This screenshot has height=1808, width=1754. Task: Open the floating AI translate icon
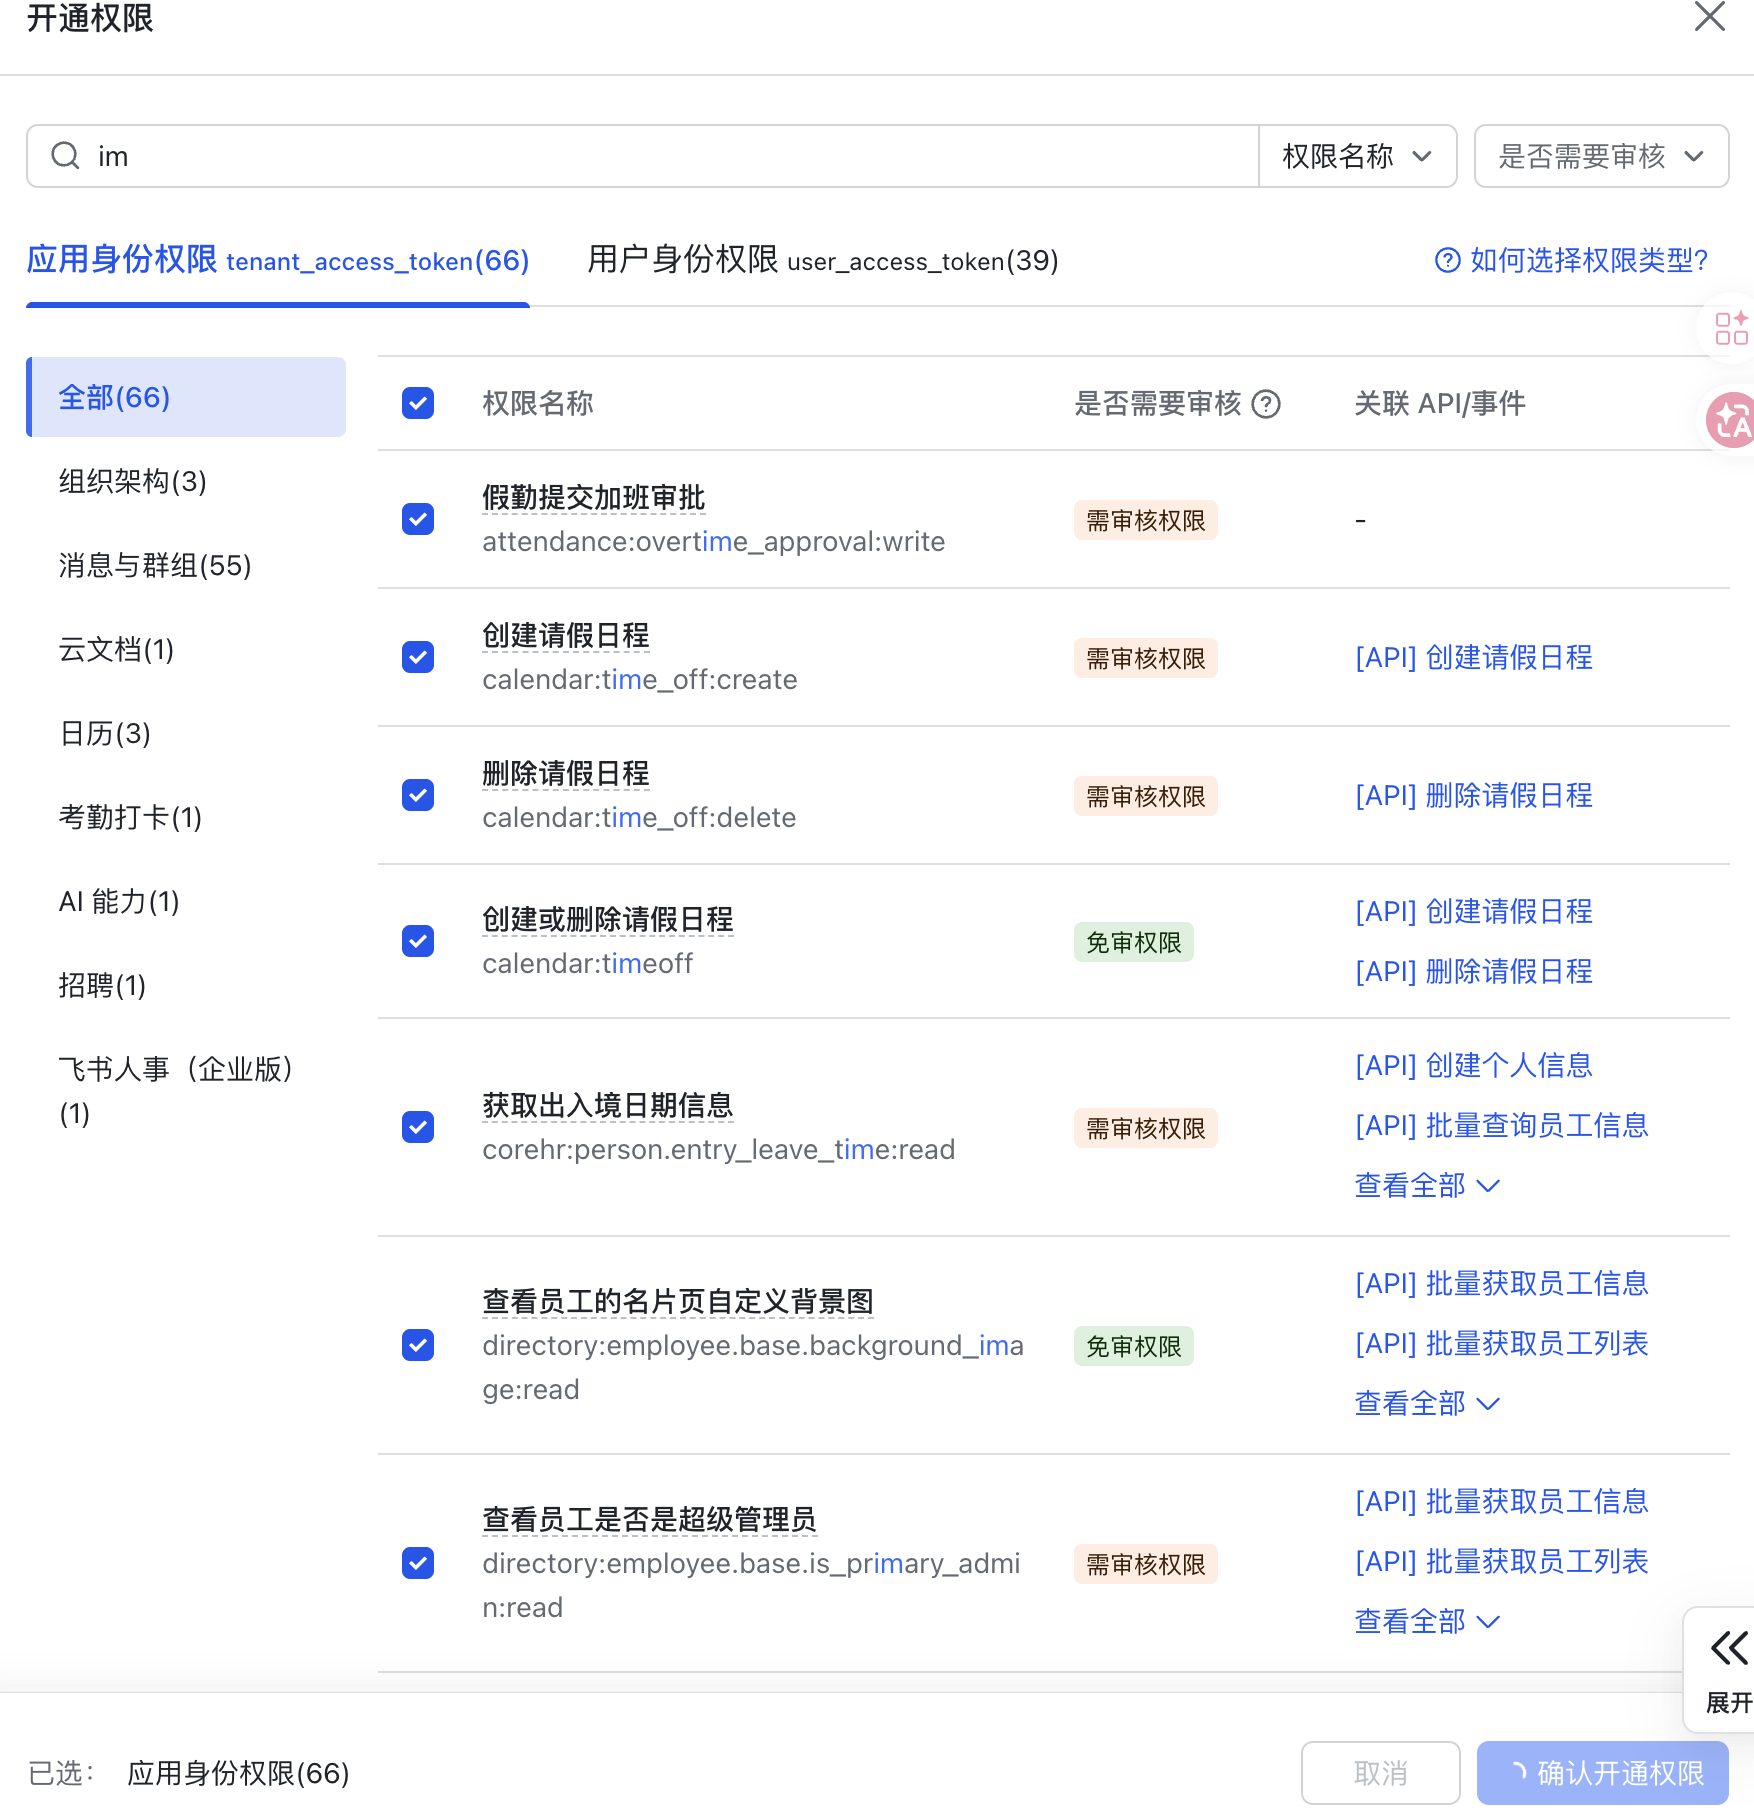point(1734,422)
